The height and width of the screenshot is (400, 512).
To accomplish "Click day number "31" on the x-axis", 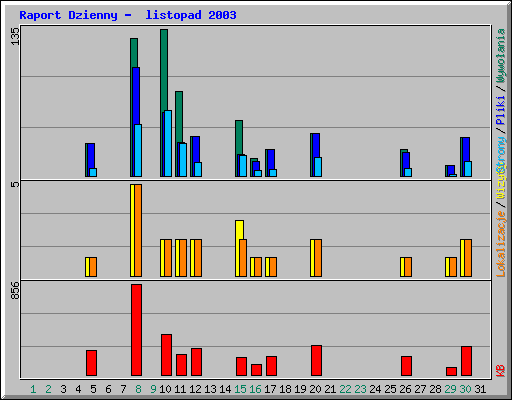I will click(x=480, y=389).
